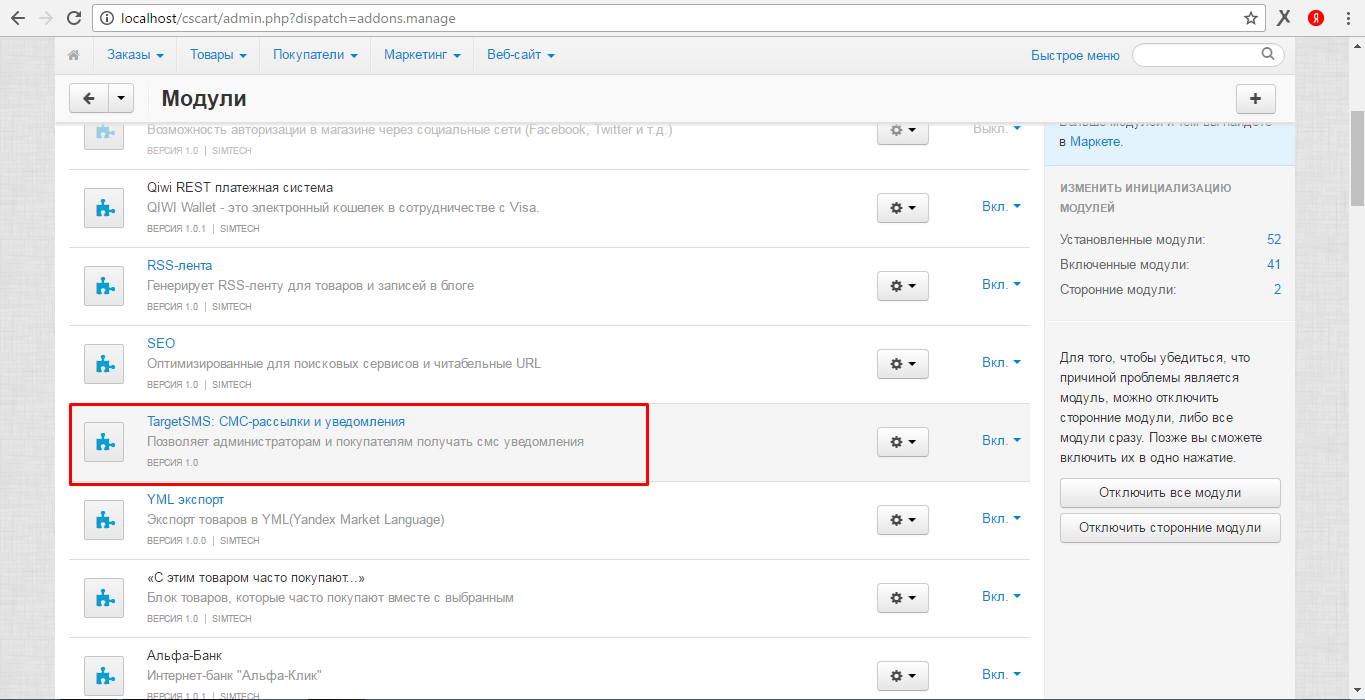Toggle Вкл. status of RSS-лента module
The image size is (1365, 700).
pyautogui.click(x=1001, y=284)
